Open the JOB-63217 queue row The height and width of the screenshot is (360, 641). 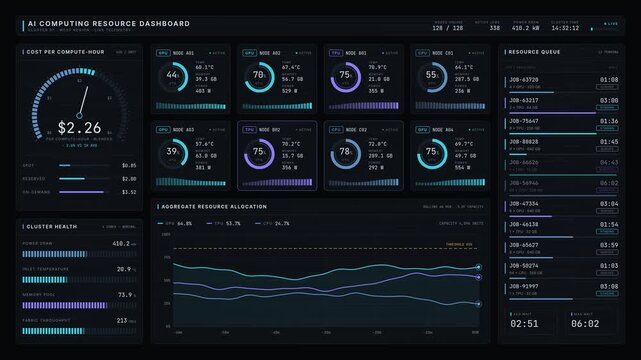(562, 105)
